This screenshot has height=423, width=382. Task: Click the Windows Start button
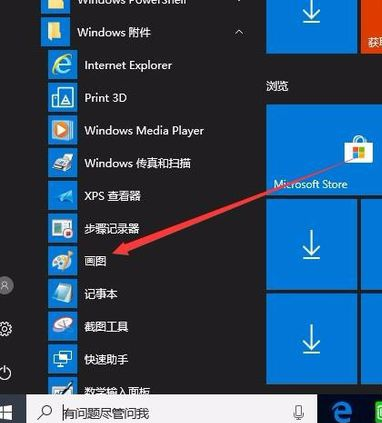point(6,413)
